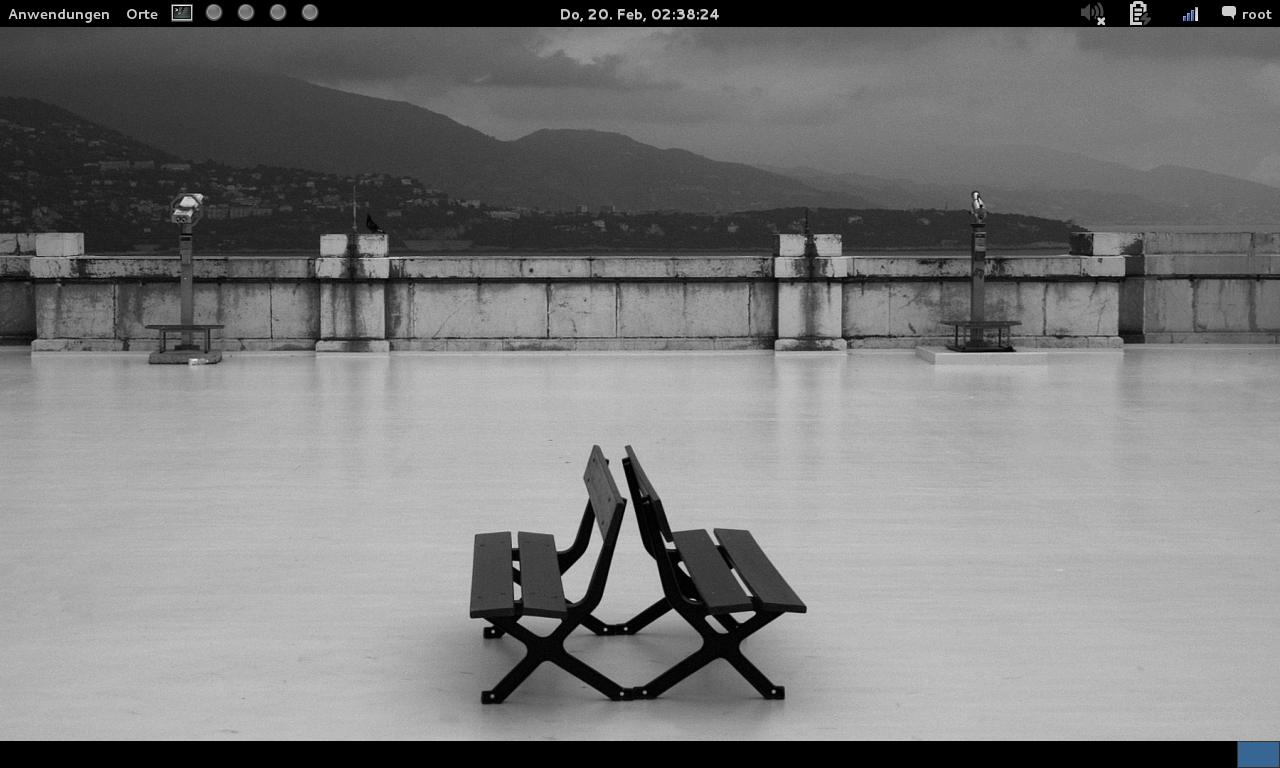
Task: Click empty top panel space right of clock
Action: (x=900, y=13)
